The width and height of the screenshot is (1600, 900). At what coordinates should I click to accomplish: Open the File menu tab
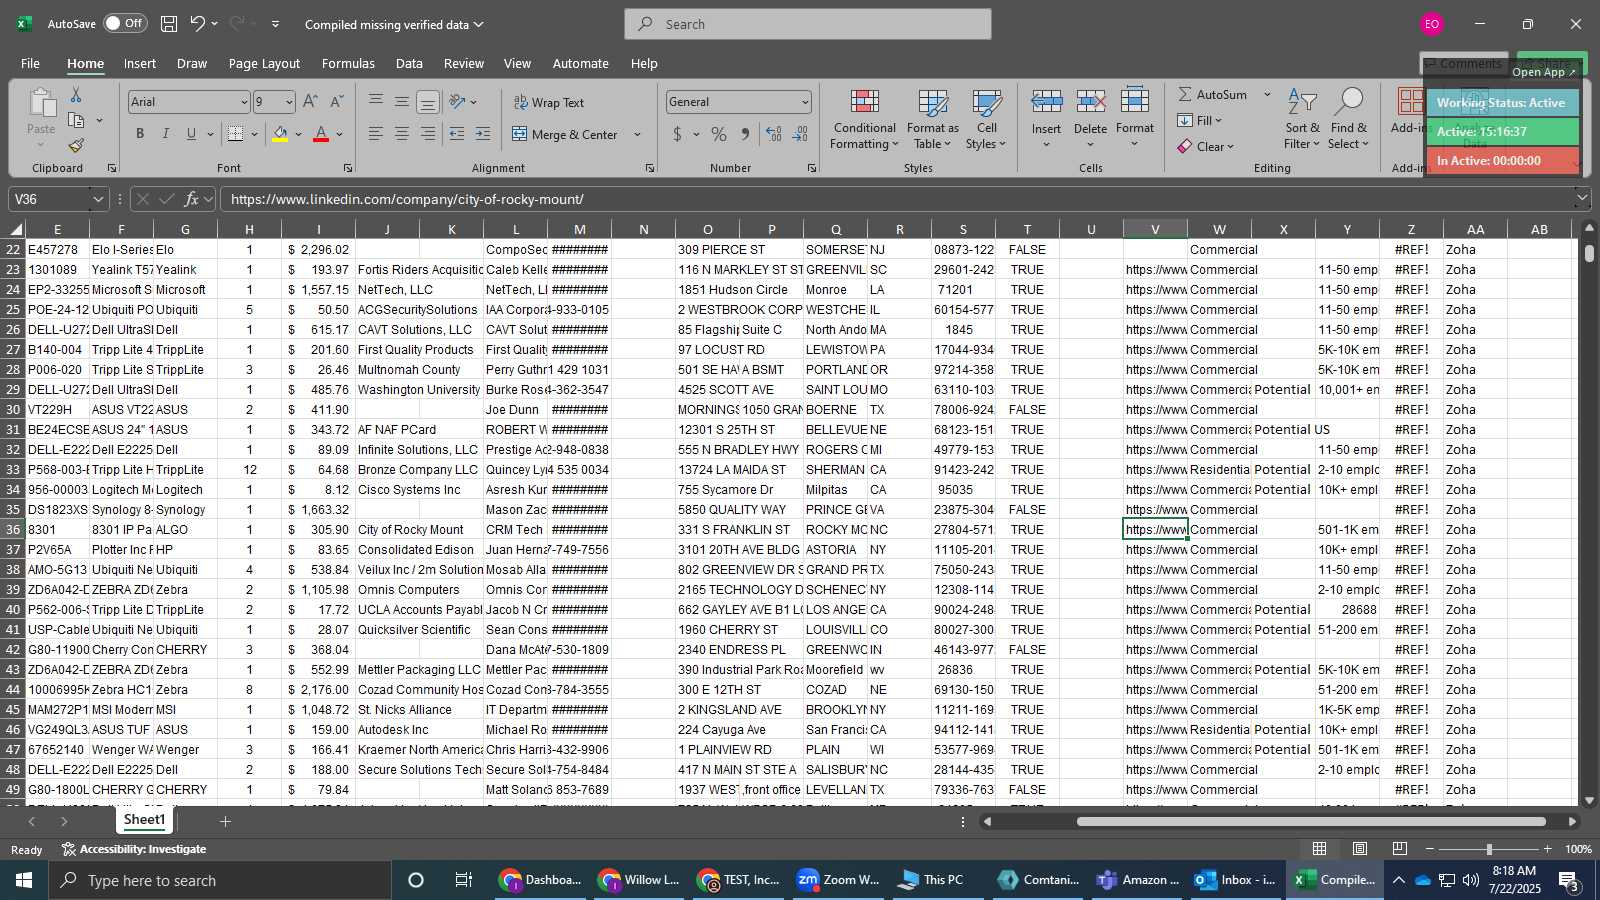[30, 63]
